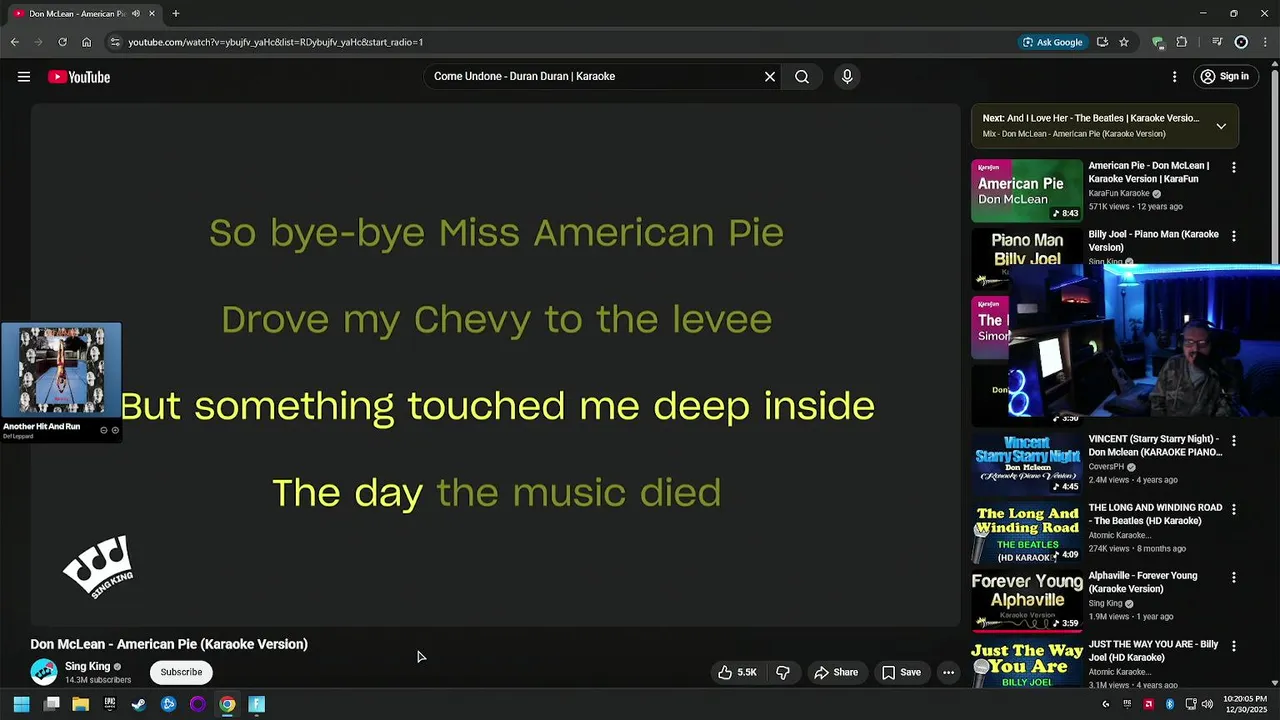This screenshot has height=720, width=1280.
Task: Open Alphaville Forever Young karaoke title
Action: tap(1143, 582)
